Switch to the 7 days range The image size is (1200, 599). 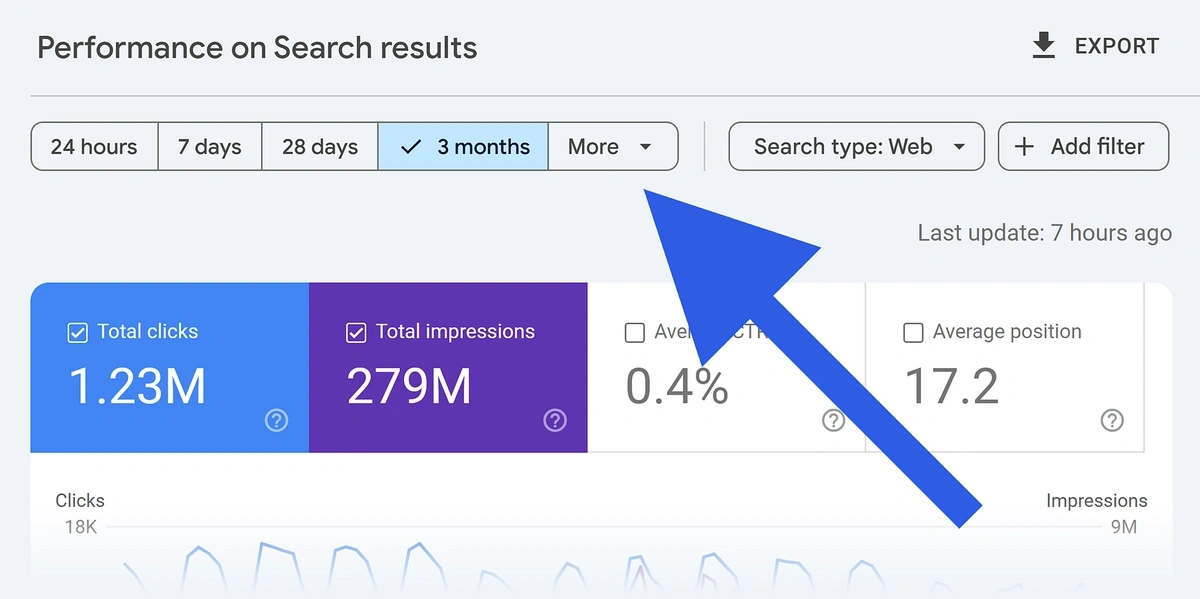click(x=209, y=147)
